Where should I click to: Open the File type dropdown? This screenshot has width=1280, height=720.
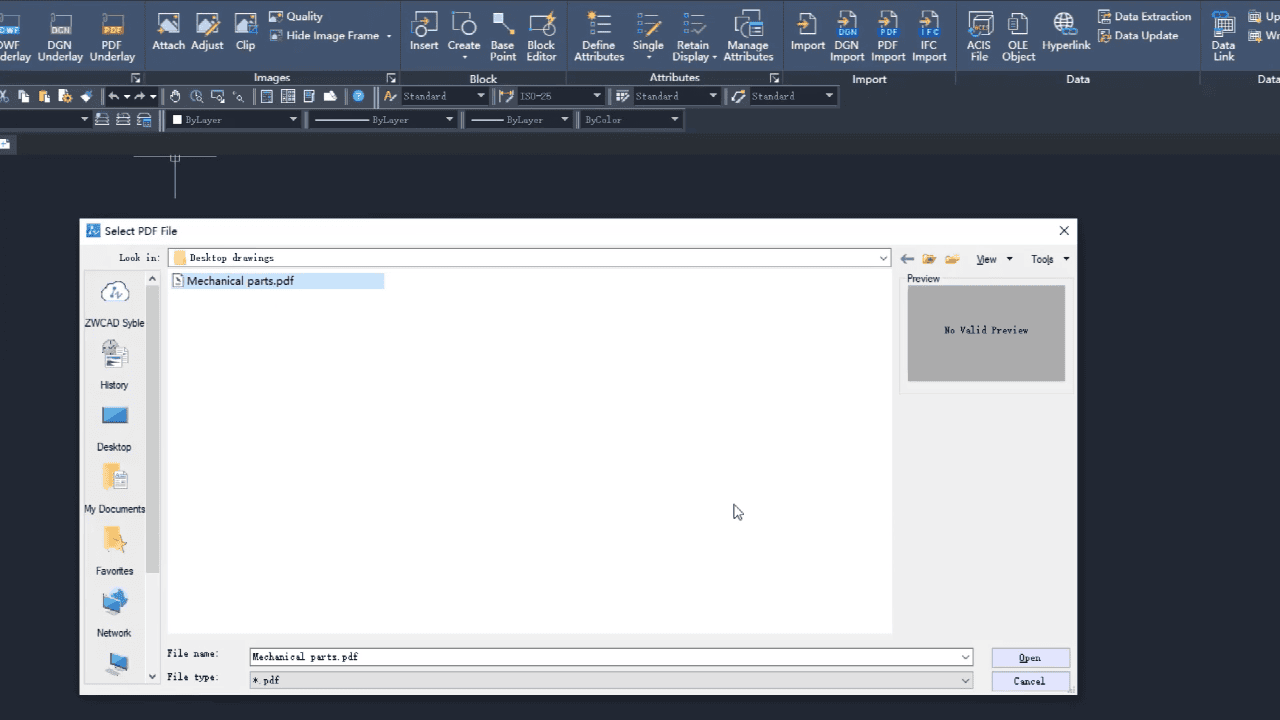(965, 680)
